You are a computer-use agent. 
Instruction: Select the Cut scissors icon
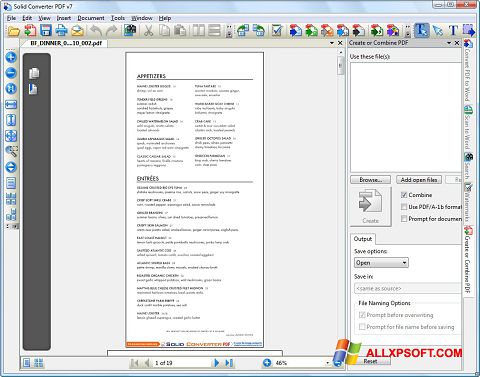tap(148, 31)
